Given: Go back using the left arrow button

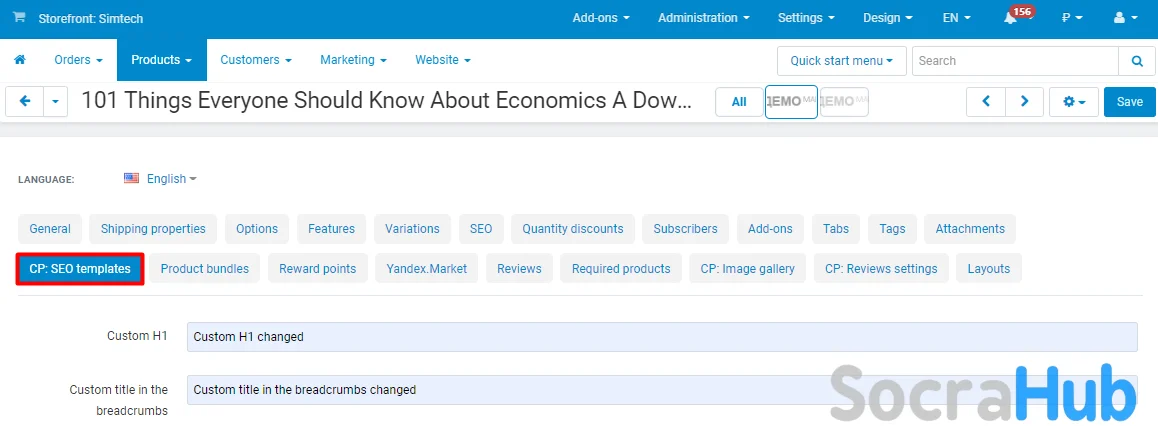Looking at the screenshot, I should coord(24,102).
